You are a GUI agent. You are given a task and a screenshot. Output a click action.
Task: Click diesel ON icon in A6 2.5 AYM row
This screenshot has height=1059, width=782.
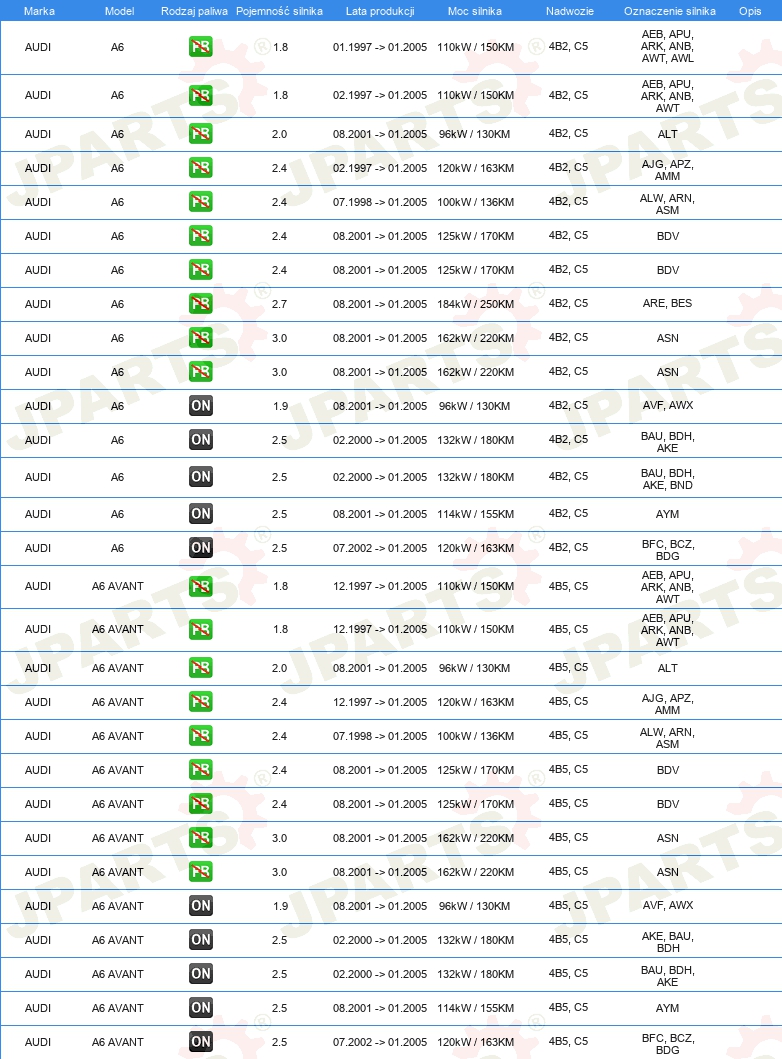(201, 513)
